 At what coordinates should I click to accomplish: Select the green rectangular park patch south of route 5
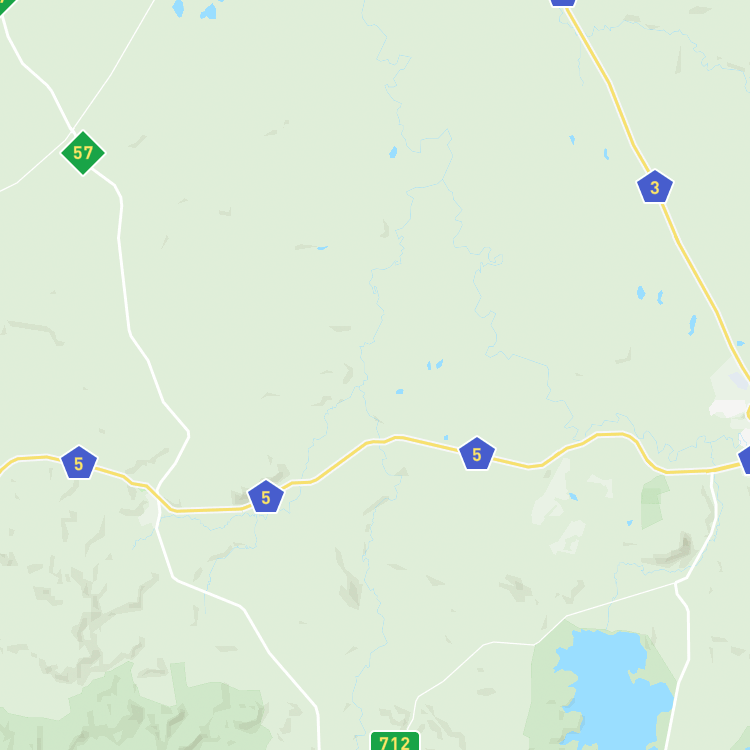click(653, 502)
